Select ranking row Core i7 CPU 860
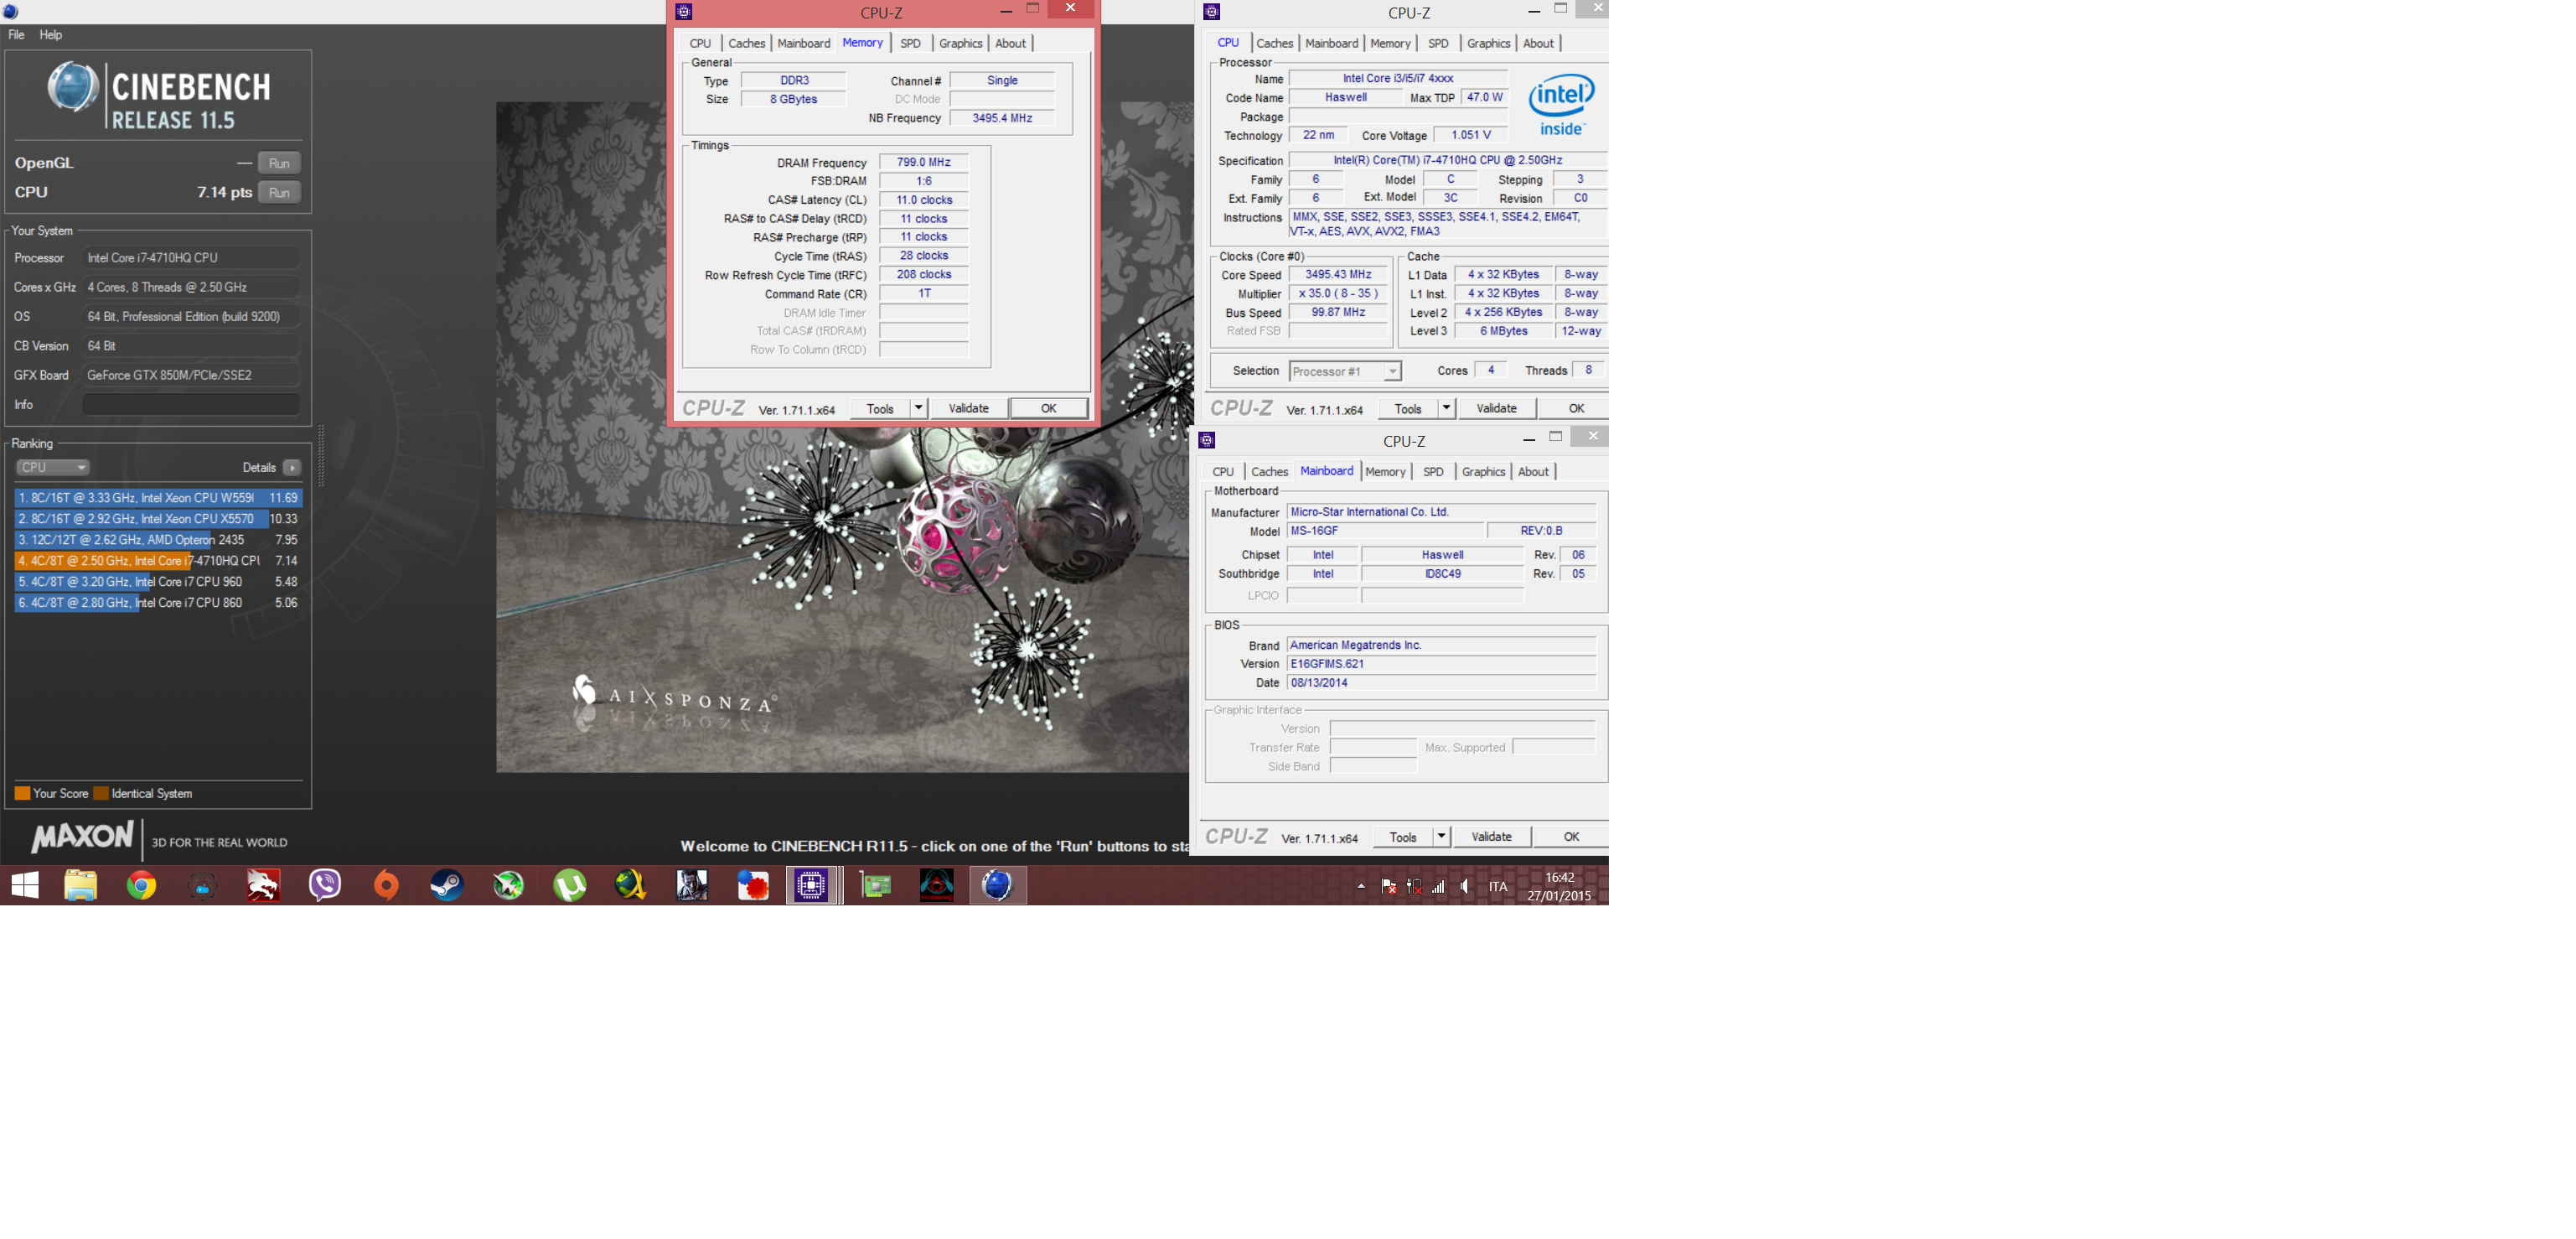2576x1239 pixels. tap(158, 602)
